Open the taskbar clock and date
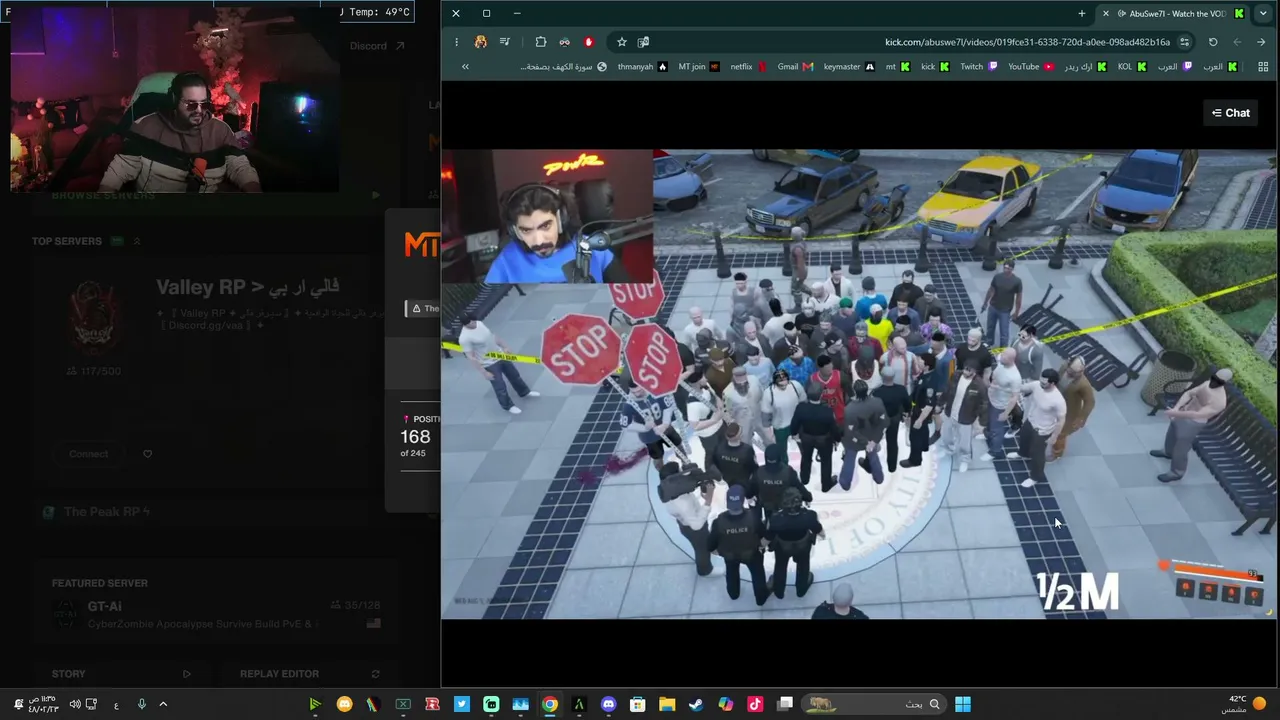Image resolution: width=1280 pixels, height=720 pixels. (41, 704)
